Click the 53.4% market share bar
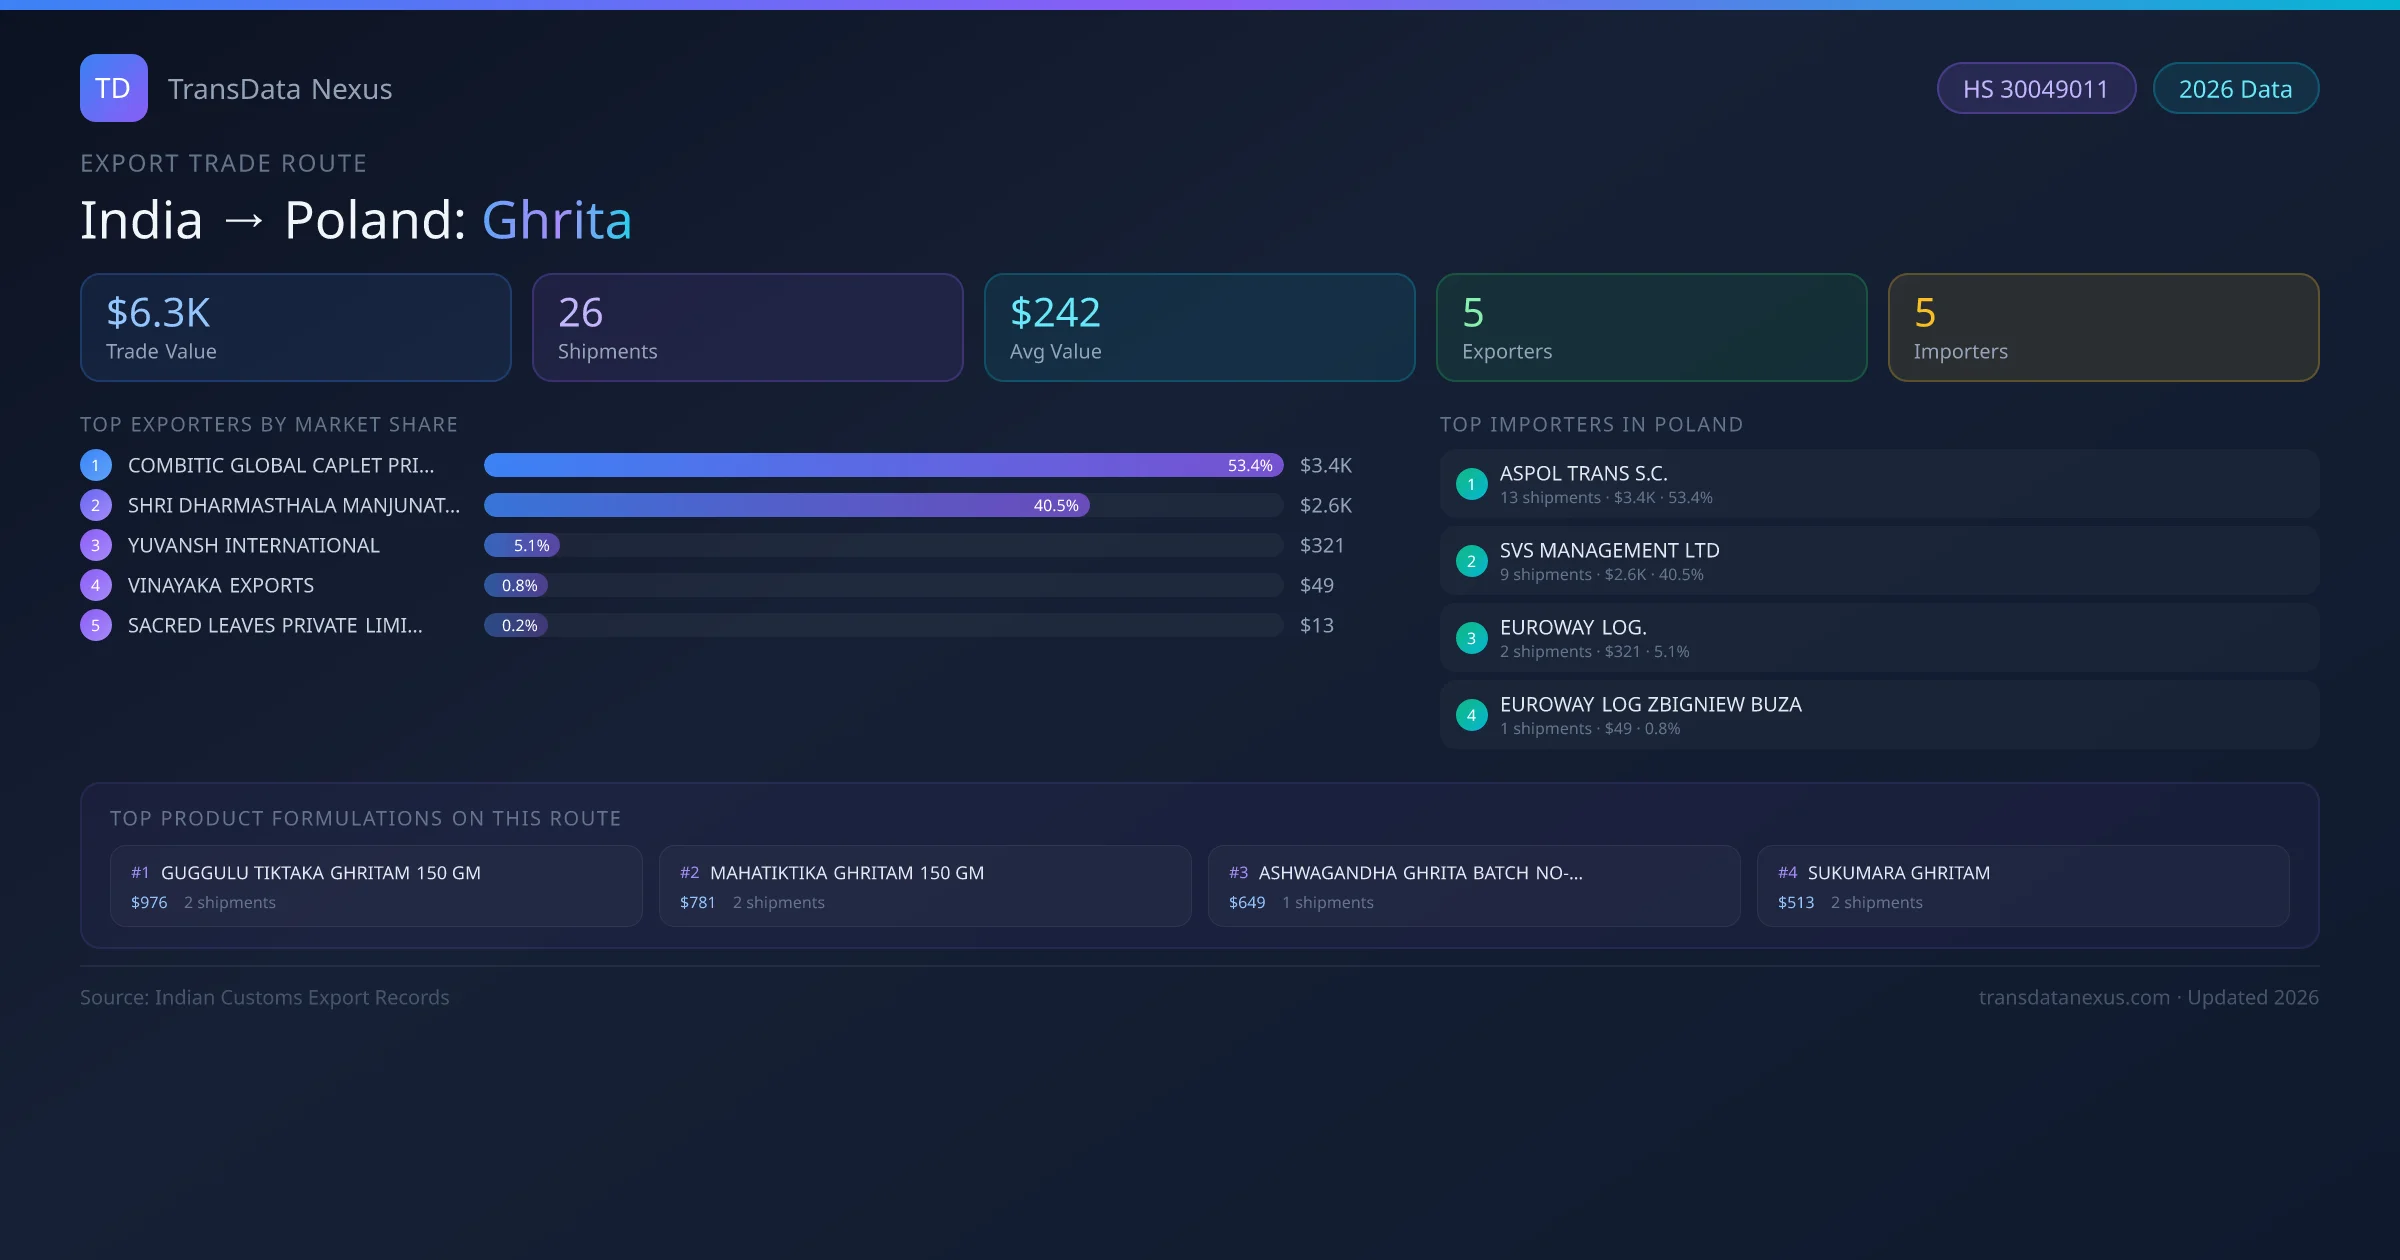2400x1260 pixels. tap(882, 465)
